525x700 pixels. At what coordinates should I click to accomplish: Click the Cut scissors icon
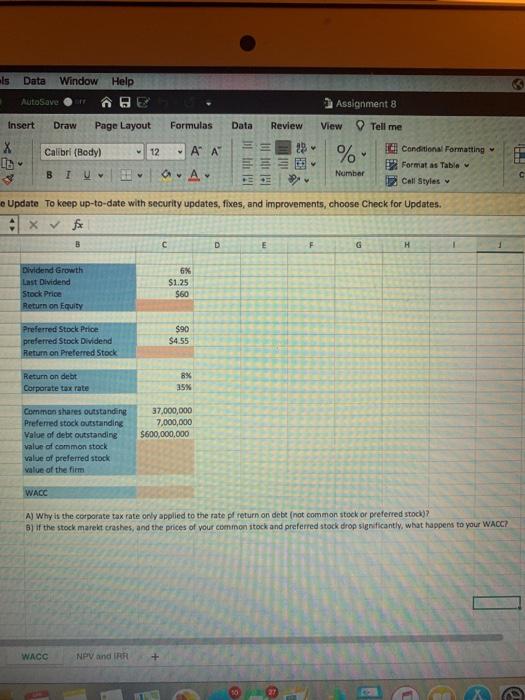click(x=8, y=147)
